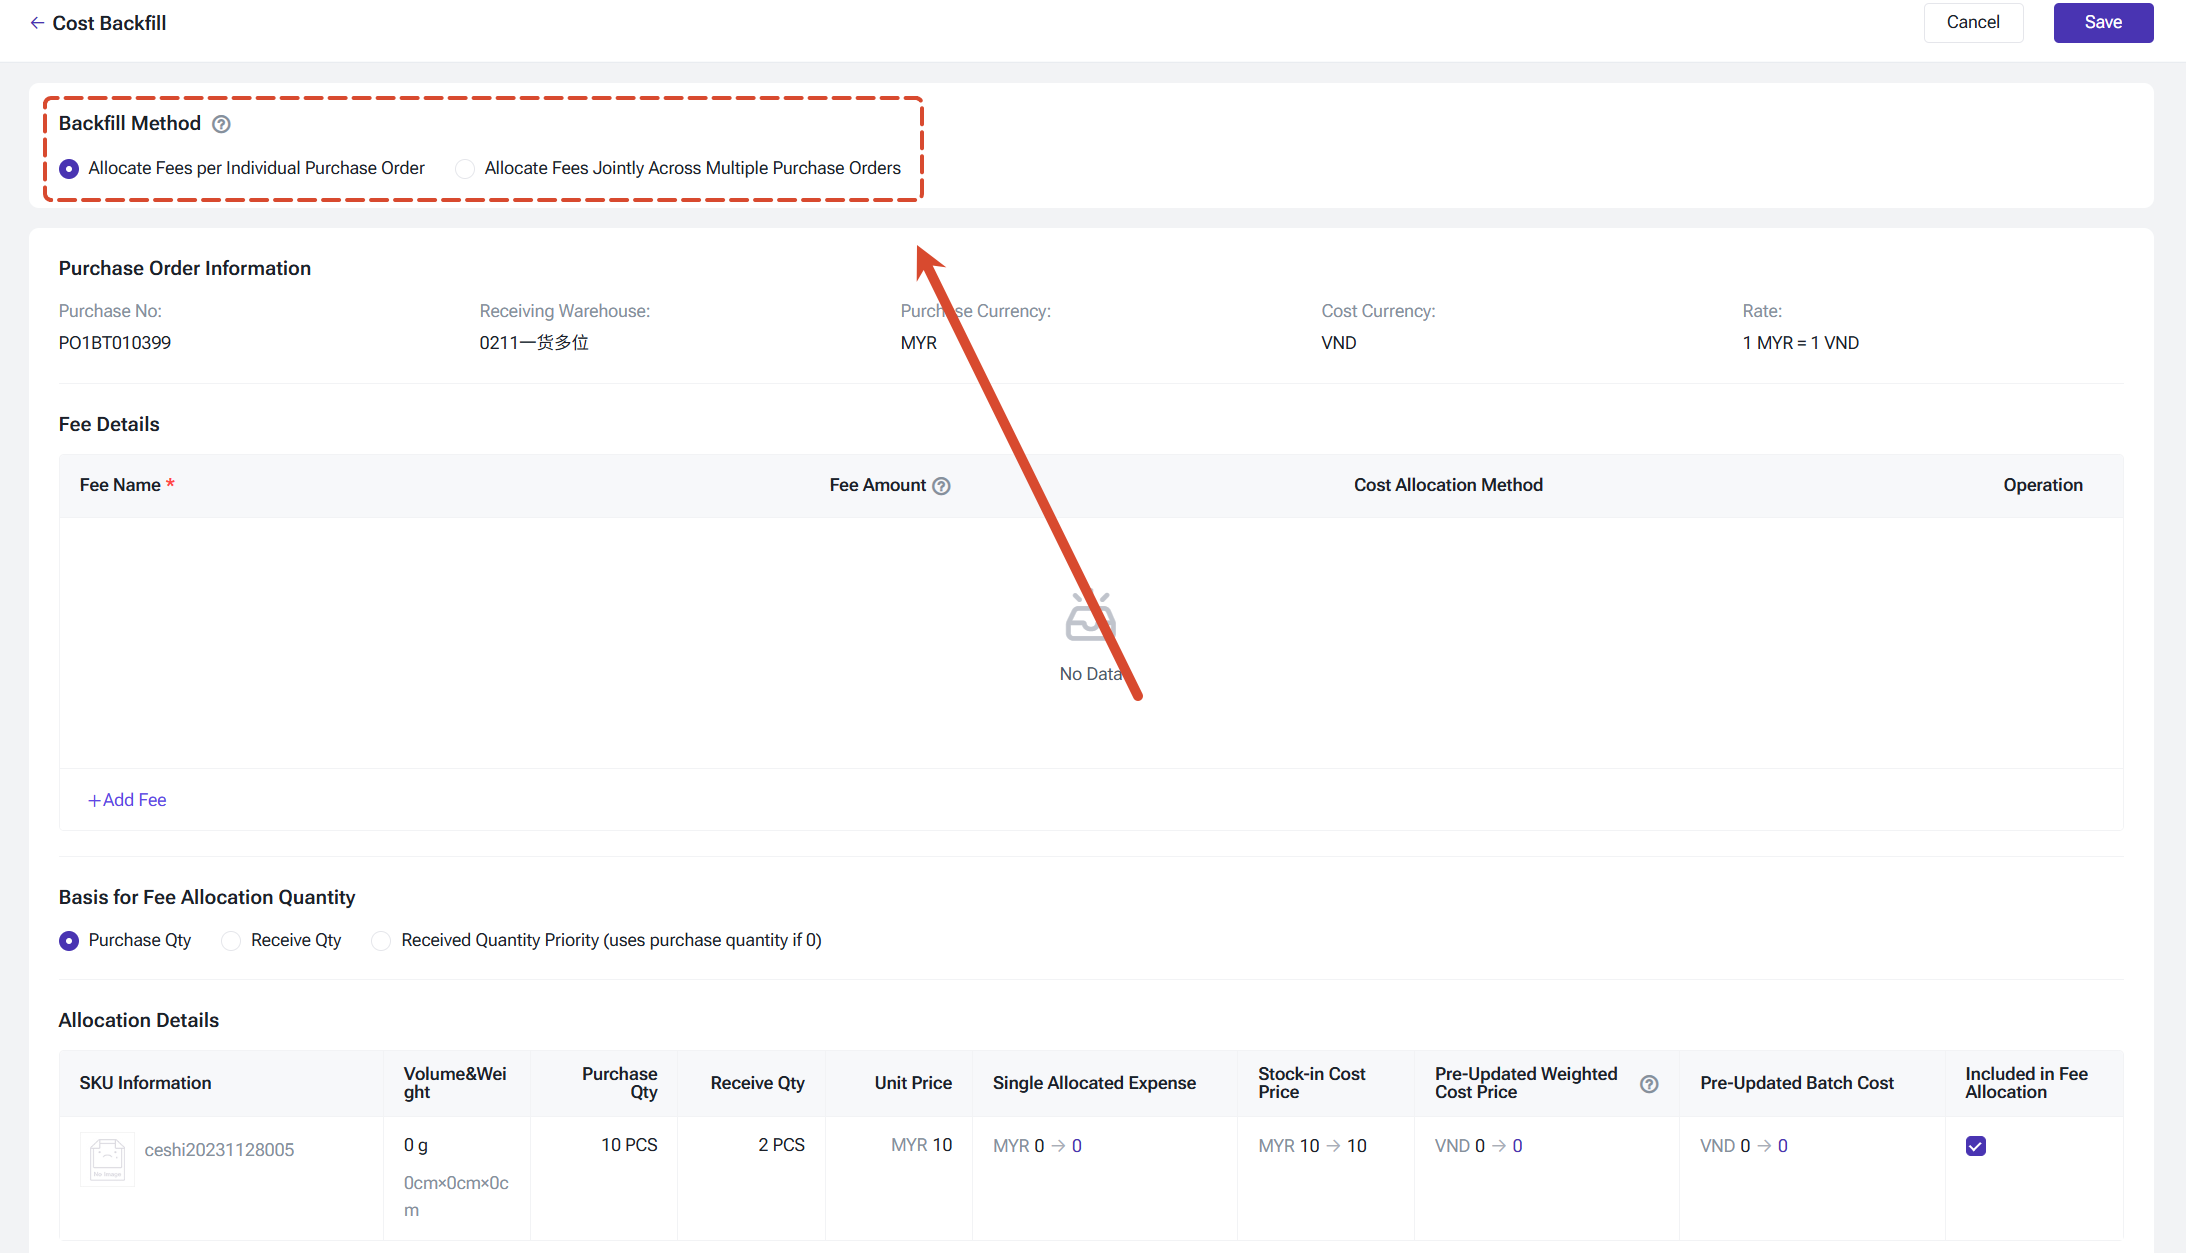Click the rate text 1 MYR = 1 VND

[1801, 343]
